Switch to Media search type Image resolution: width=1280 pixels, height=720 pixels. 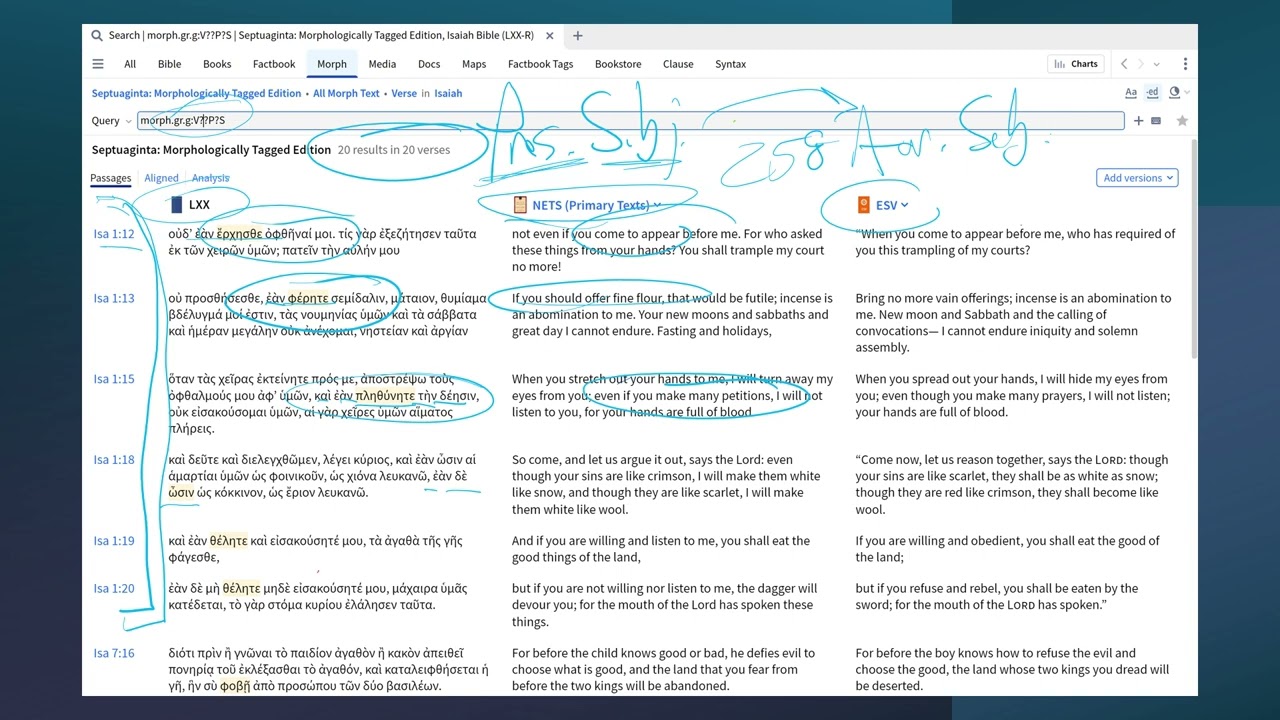point(382,64)
